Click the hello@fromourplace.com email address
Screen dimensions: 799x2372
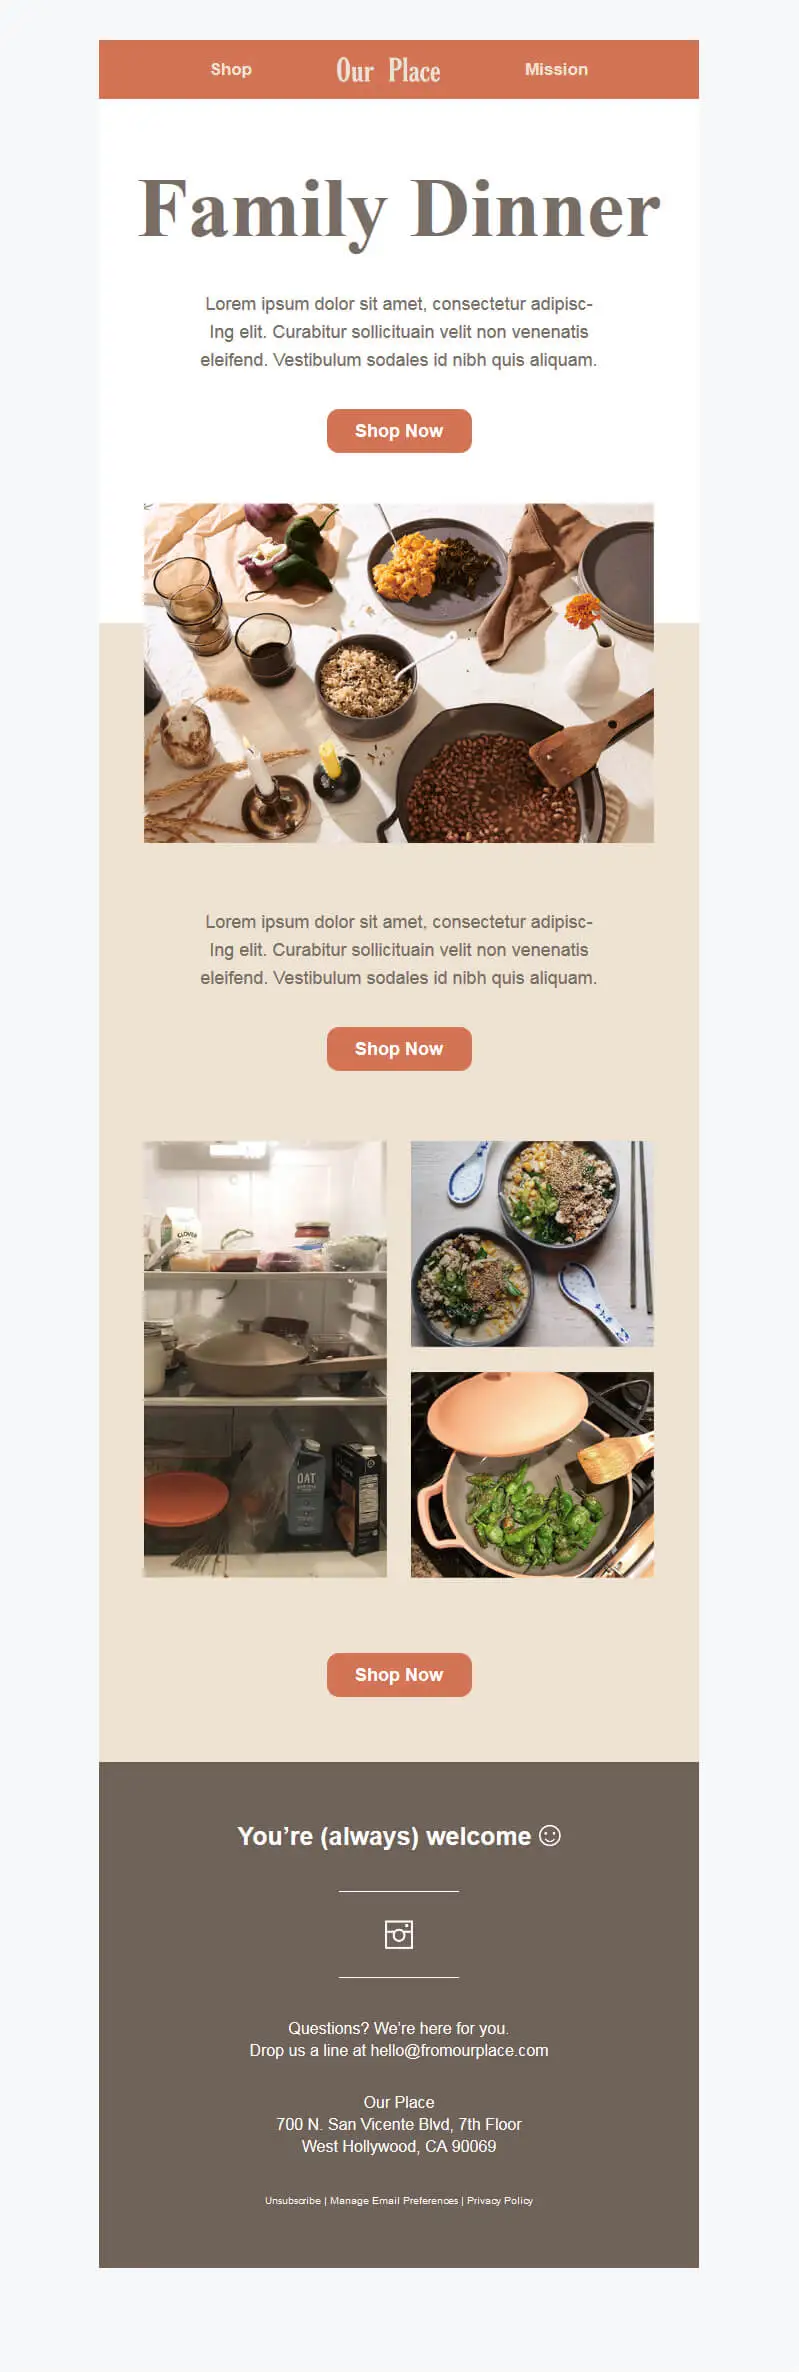pos(459,2050)
